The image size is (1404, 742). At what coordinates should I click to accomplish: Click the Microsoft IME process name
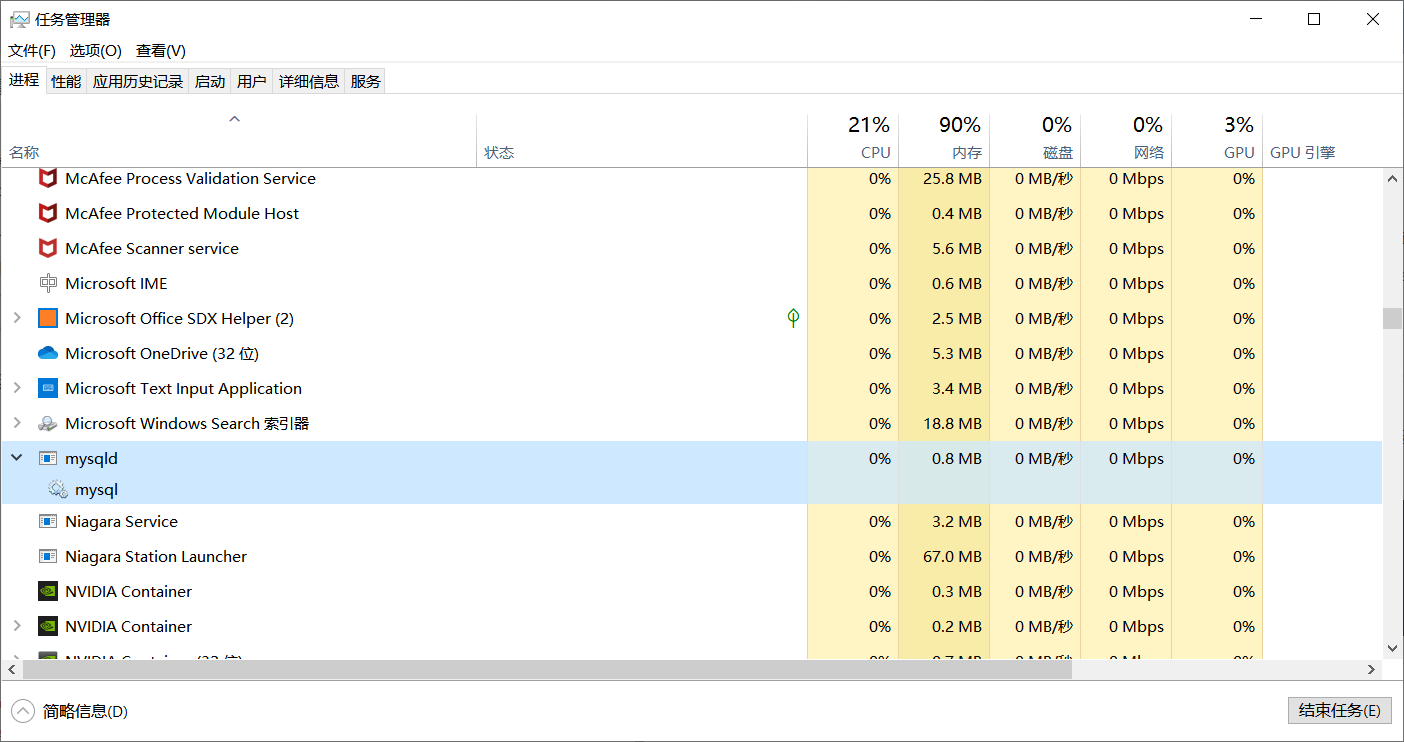tap(116, 284)
